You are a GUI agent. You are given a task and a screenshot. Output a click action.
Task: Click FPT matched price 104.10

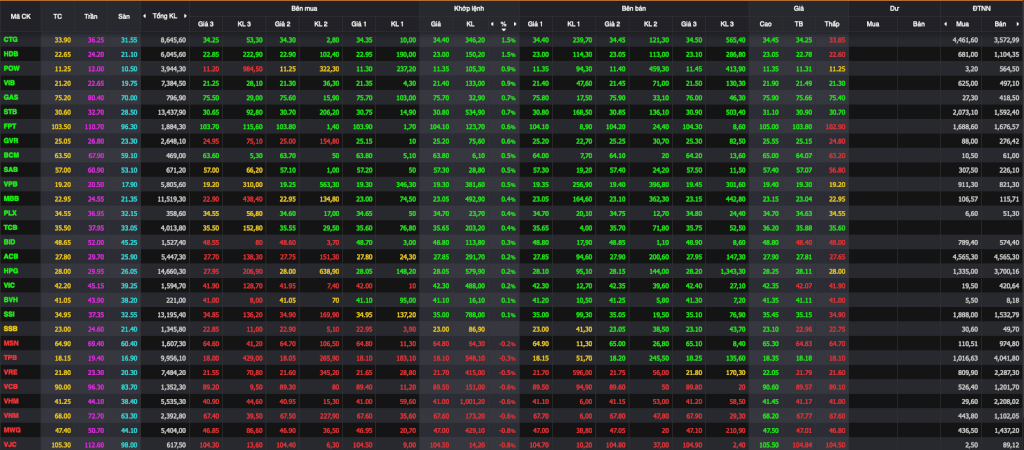(x=439, y=126)
